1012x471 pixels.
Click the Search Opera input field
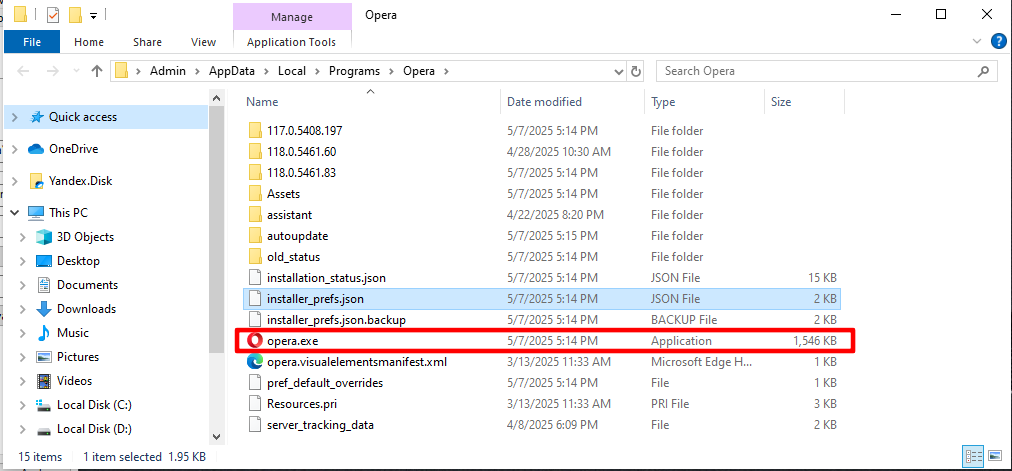click(x=820, y=71)
